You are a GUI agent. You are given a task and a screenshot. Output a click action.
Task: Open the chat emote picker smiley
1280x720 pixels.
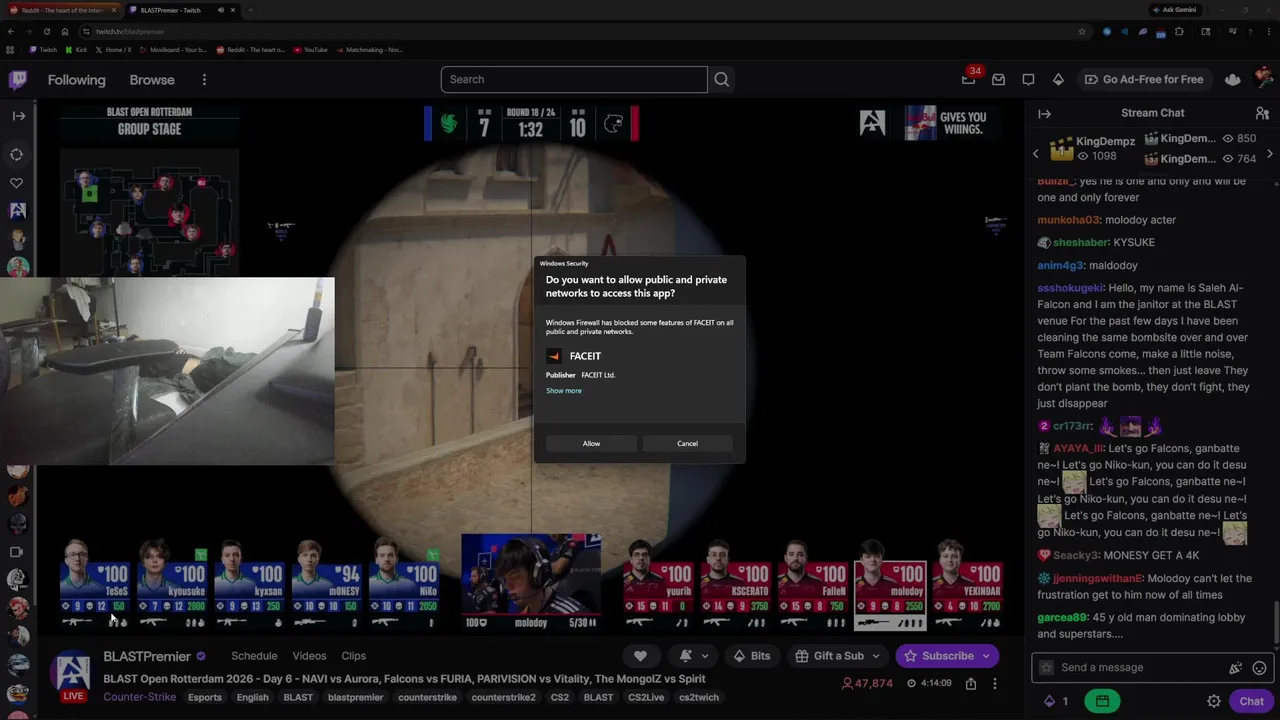tap(1259, 668)
